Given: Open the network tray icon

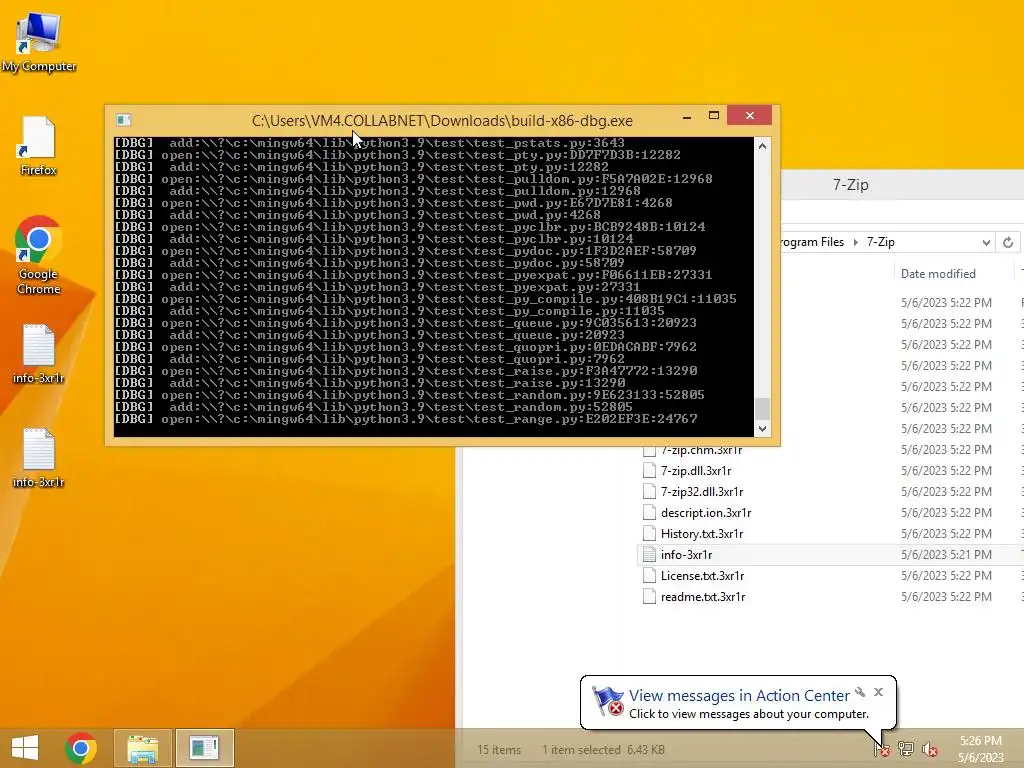Looking at the screenshot, I should (906, 749).
